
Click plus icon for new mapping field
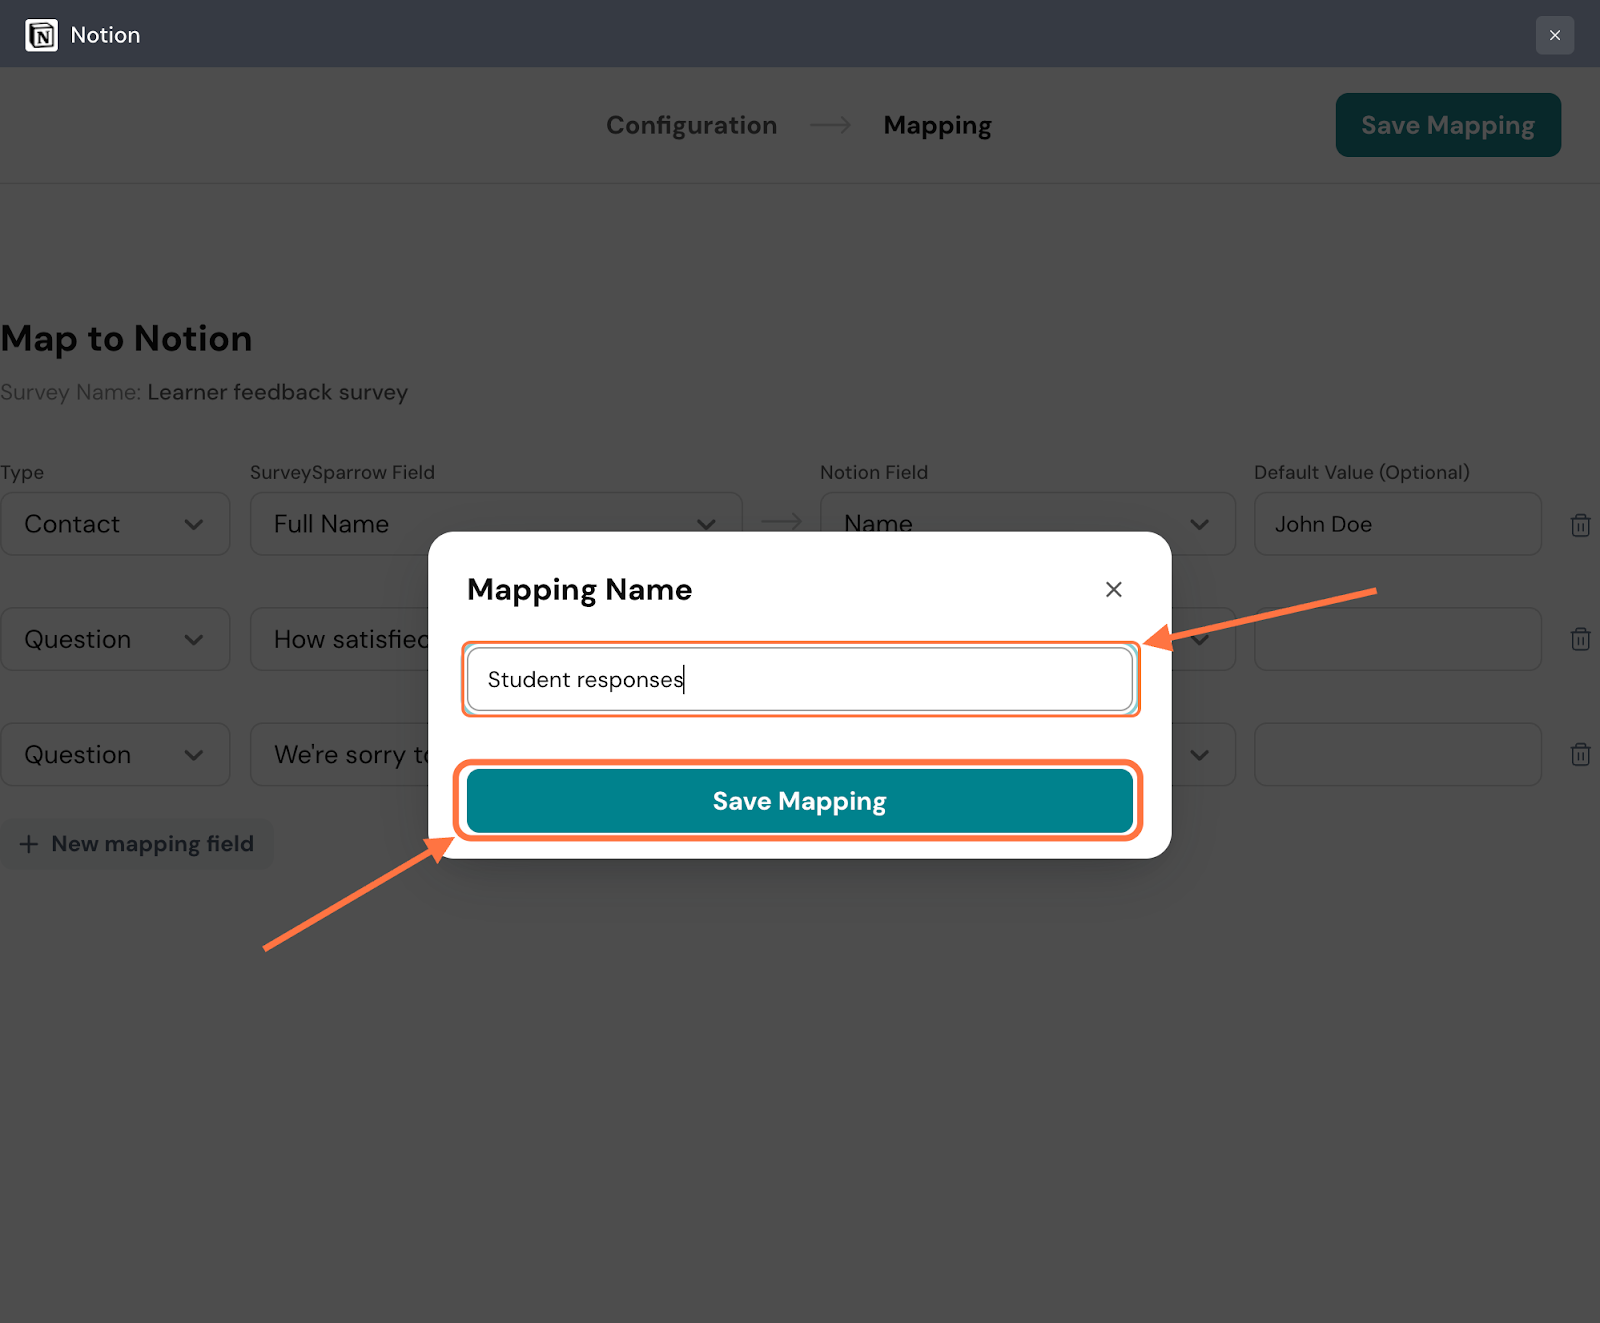(x=29, y=844)
